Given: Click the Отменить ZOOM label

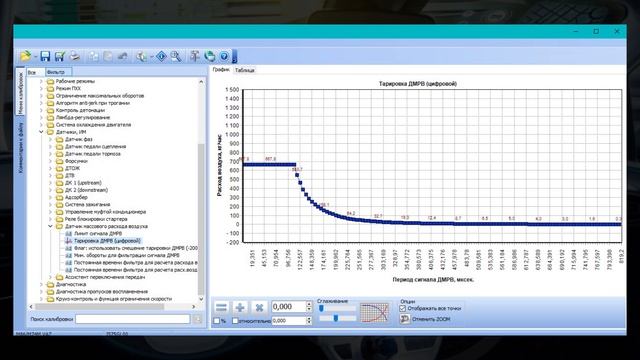Looking at the screenshot, I should [431, 319].
